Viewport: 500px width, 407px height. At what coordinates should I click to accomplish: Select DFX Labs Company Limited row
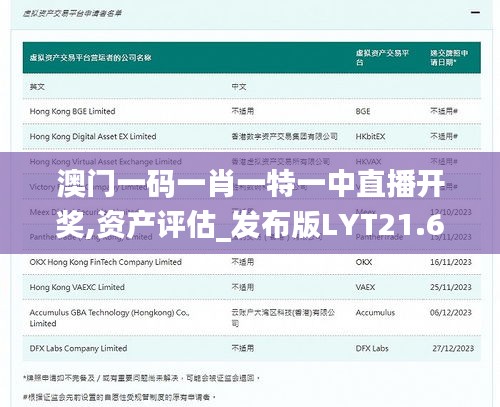point(252,348)
